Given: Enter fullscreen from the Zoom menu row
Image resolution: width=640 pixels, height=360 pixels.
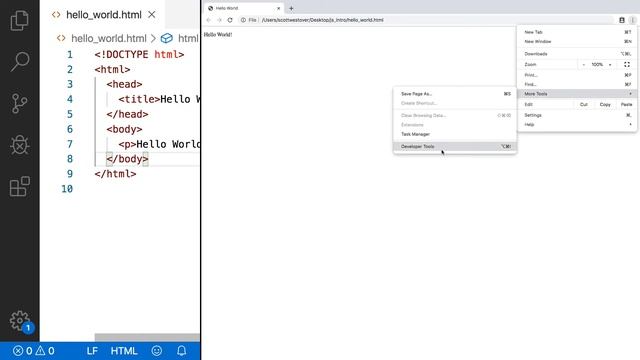Looking at the screenshot, I should (627, 64).
